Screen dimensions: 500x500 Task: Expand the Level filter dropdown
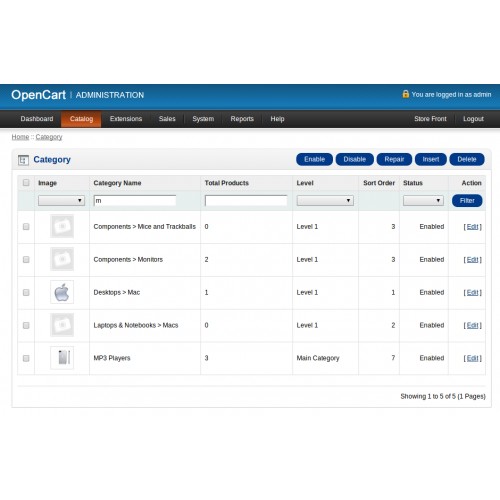click(x=325, y=201)
